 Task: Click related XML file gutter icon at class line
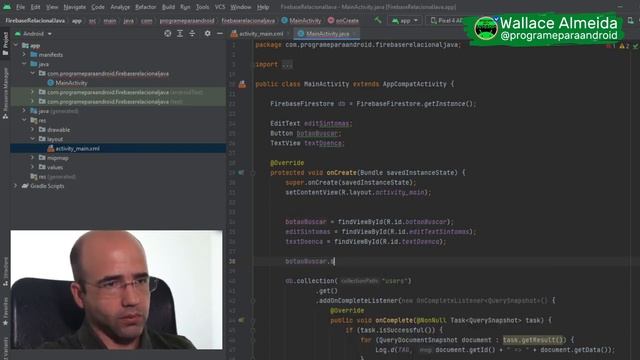click(x=242, y=84)
